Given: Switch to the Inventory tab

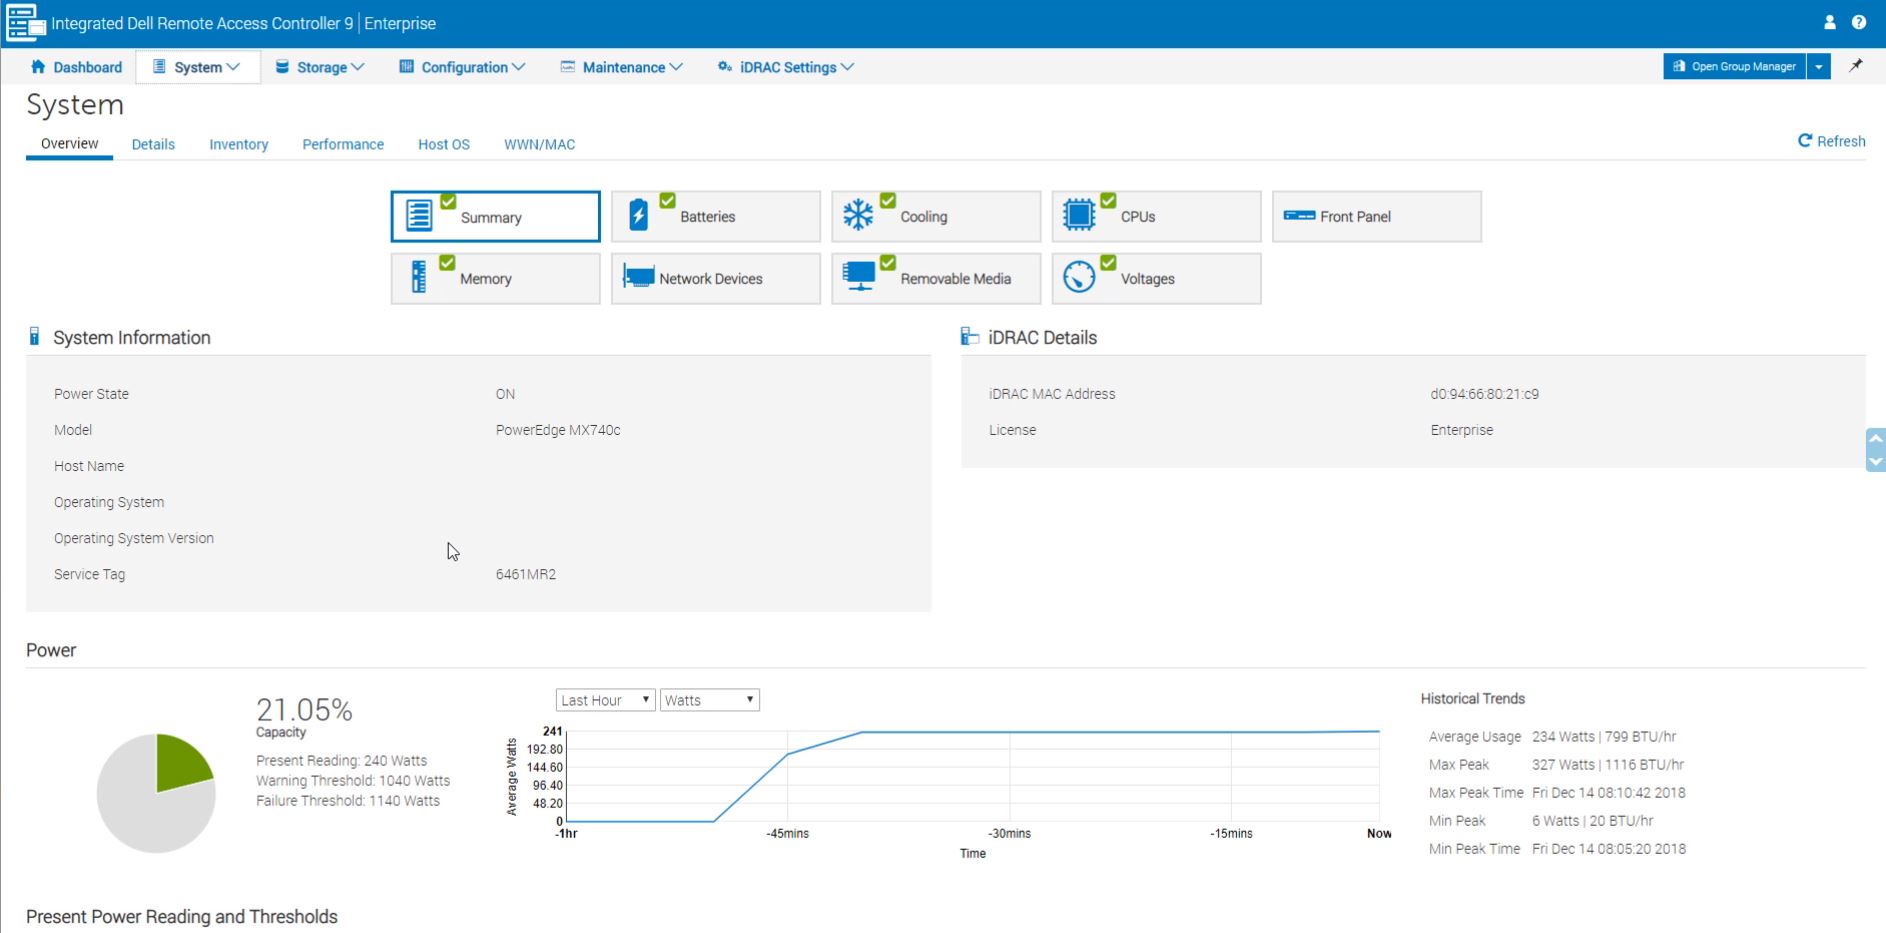Looking at the screenshot, I should pyautogui.click(x=238, y=144).
